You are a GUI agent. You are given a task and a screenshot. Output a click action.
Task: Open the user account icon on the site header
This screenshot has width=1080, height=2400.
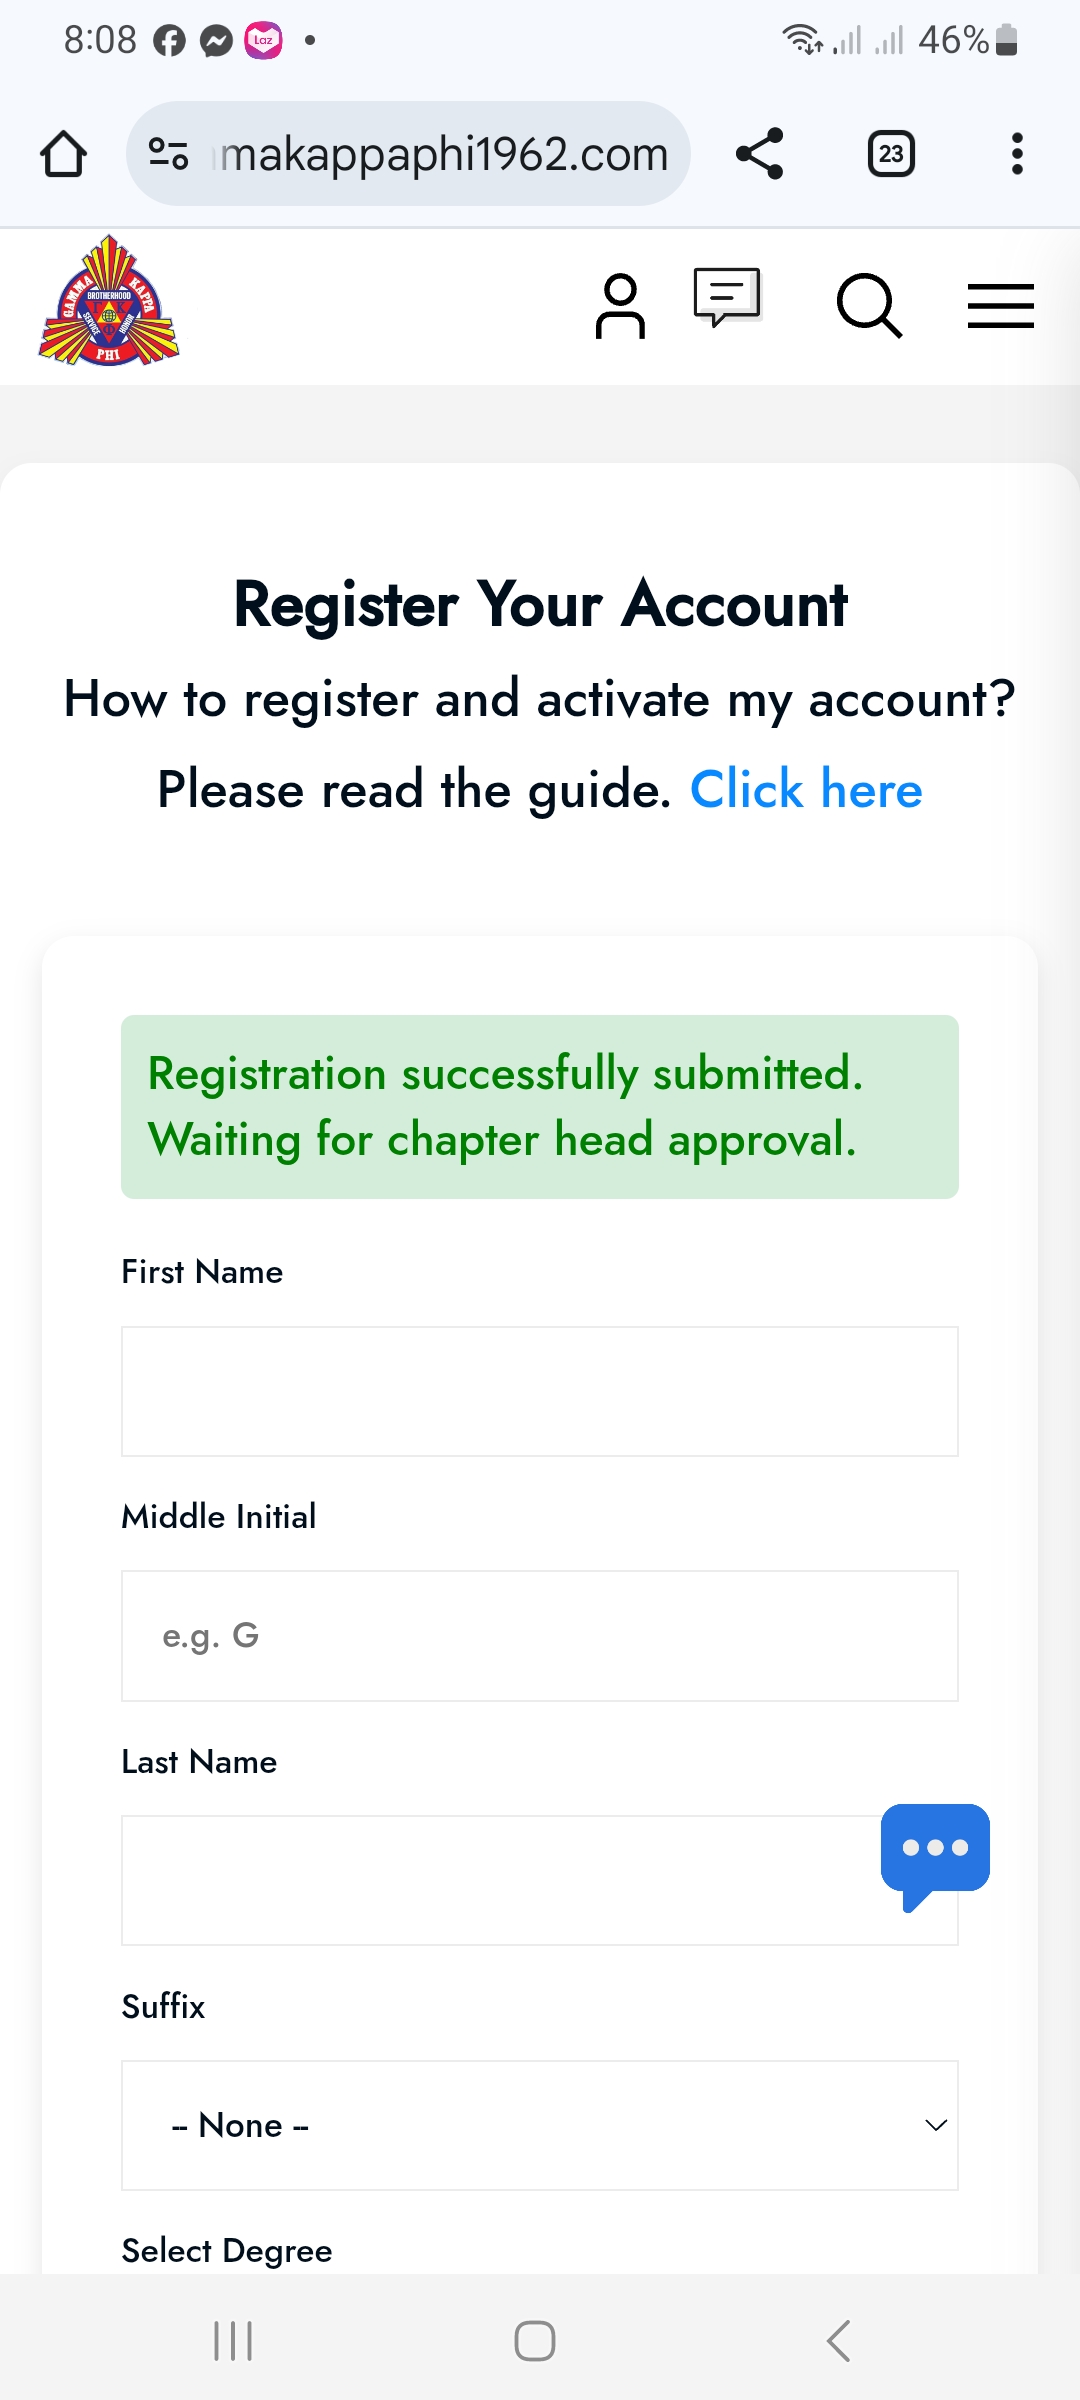621,306
